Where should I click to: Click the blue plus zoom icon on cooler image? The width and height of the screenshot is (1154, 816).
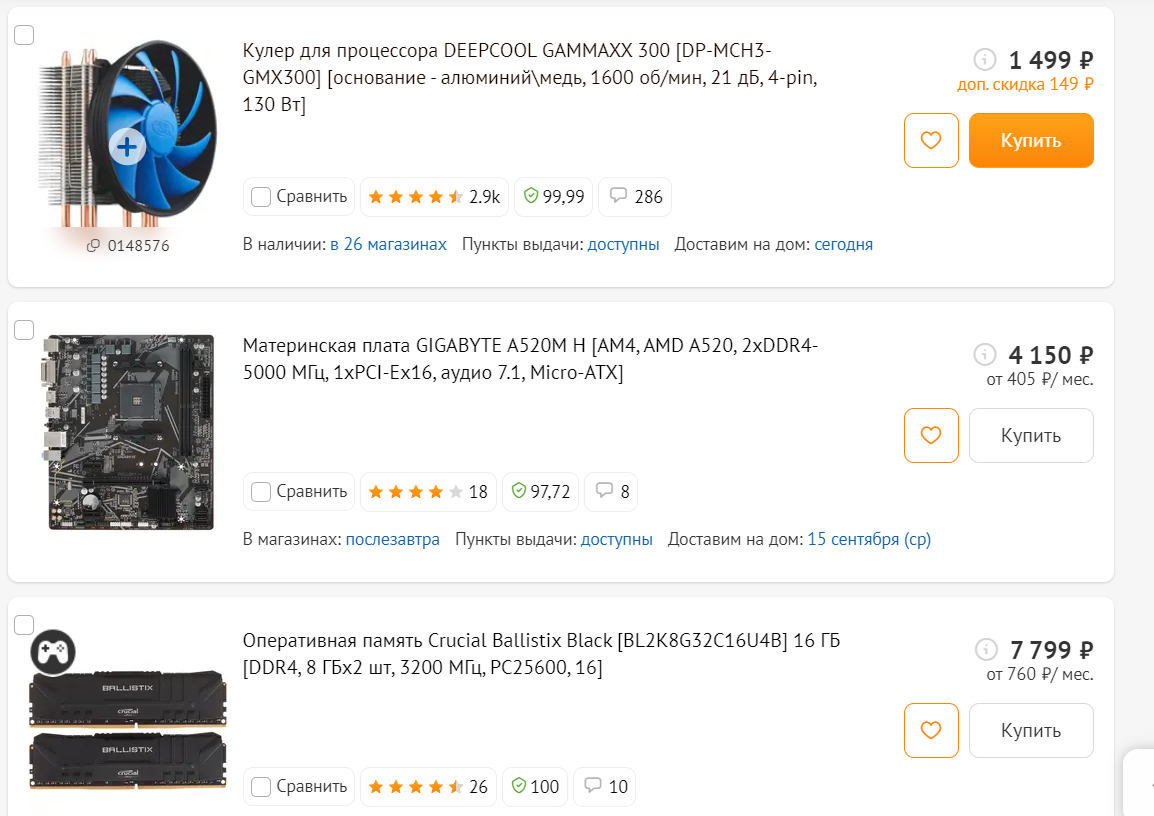[127, 146]
